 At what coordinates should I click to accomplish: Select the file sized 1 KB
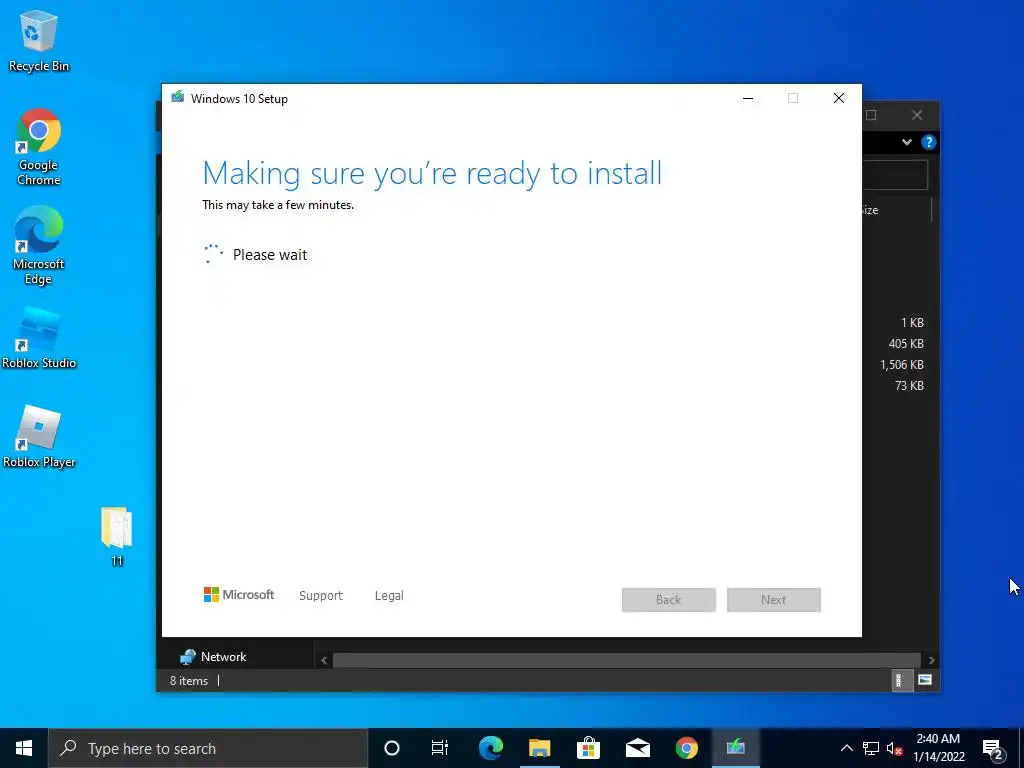click(912, 323)
